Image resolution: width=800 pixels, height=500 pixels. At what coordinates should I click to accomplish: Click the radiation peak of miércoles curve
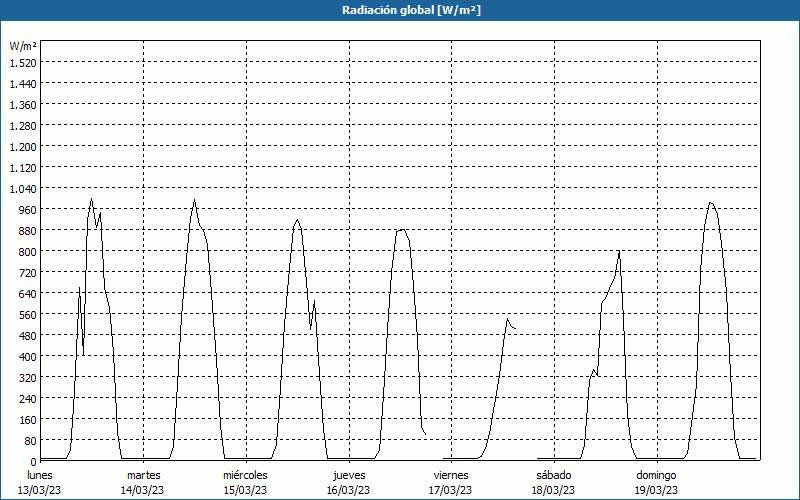(x=297, y=220)
